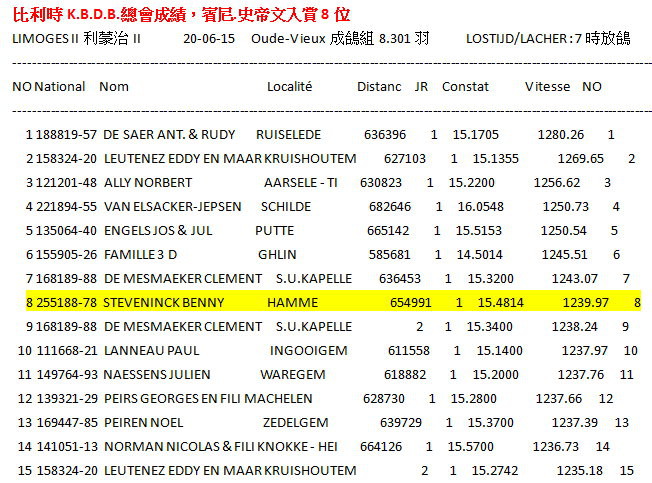Viewport: 652px width, 483px height.
Task: Click the Constat column header
Action: 465,87
